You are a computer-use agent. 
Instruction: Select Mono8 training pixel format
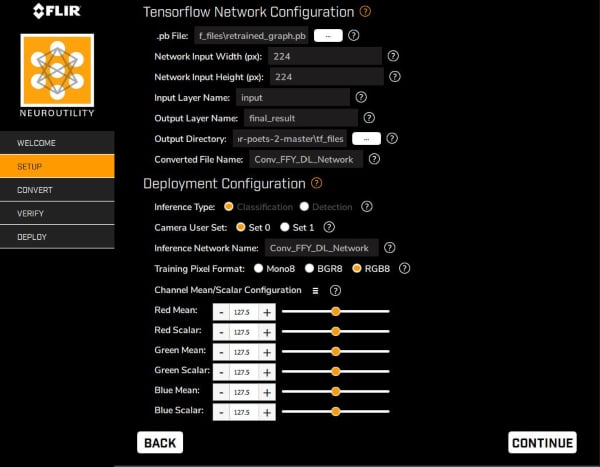pyautogui.click(x=258, y=268)
